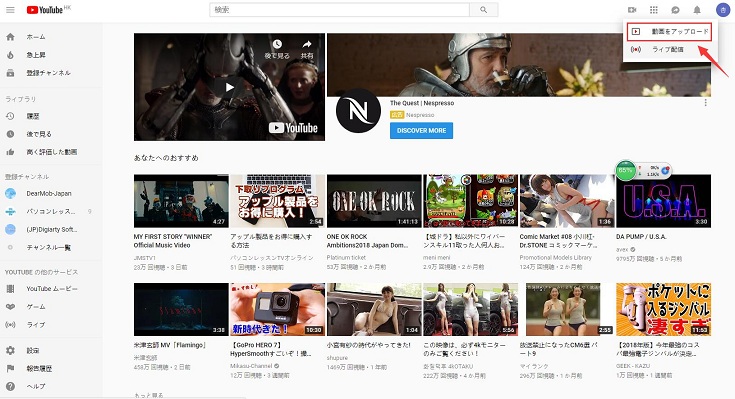Open Trending flame icon in sidebar
This screenshot has height=399, width=735.
pos(10,55)
